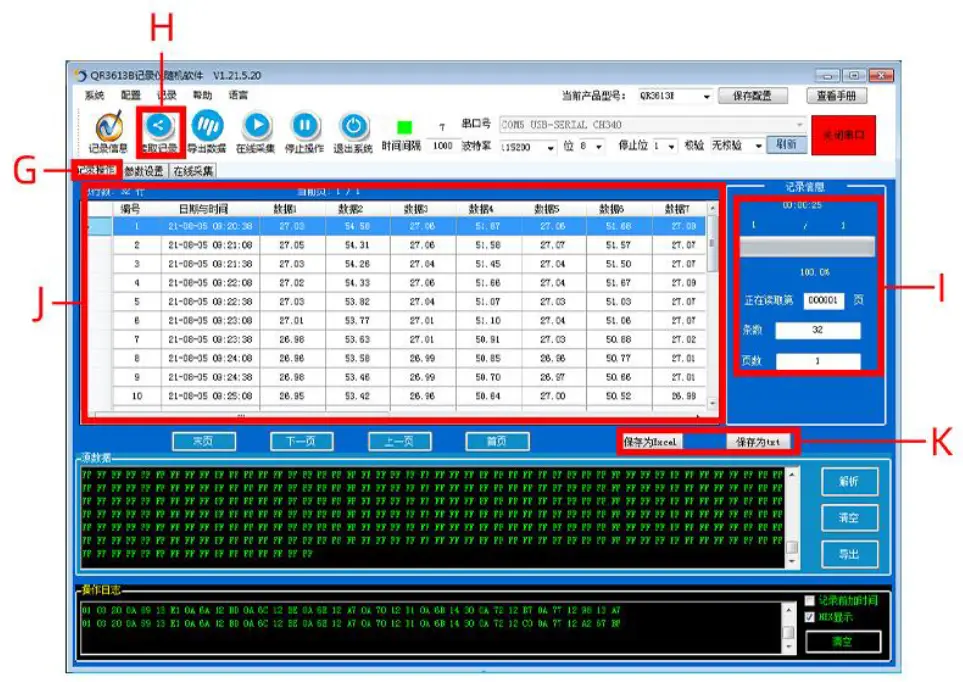Click the 页数 field showing 1

click(817, 361)
